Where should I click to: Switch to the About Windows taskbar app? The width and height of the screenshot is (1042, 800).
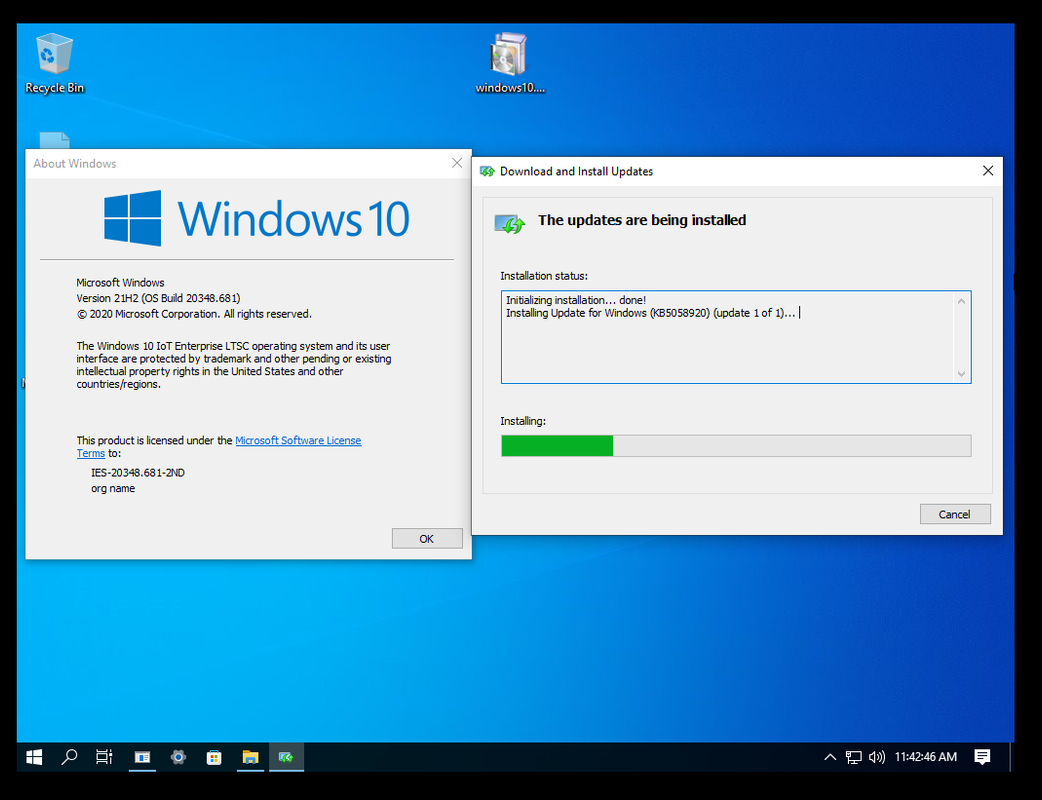tap(142, 757)
